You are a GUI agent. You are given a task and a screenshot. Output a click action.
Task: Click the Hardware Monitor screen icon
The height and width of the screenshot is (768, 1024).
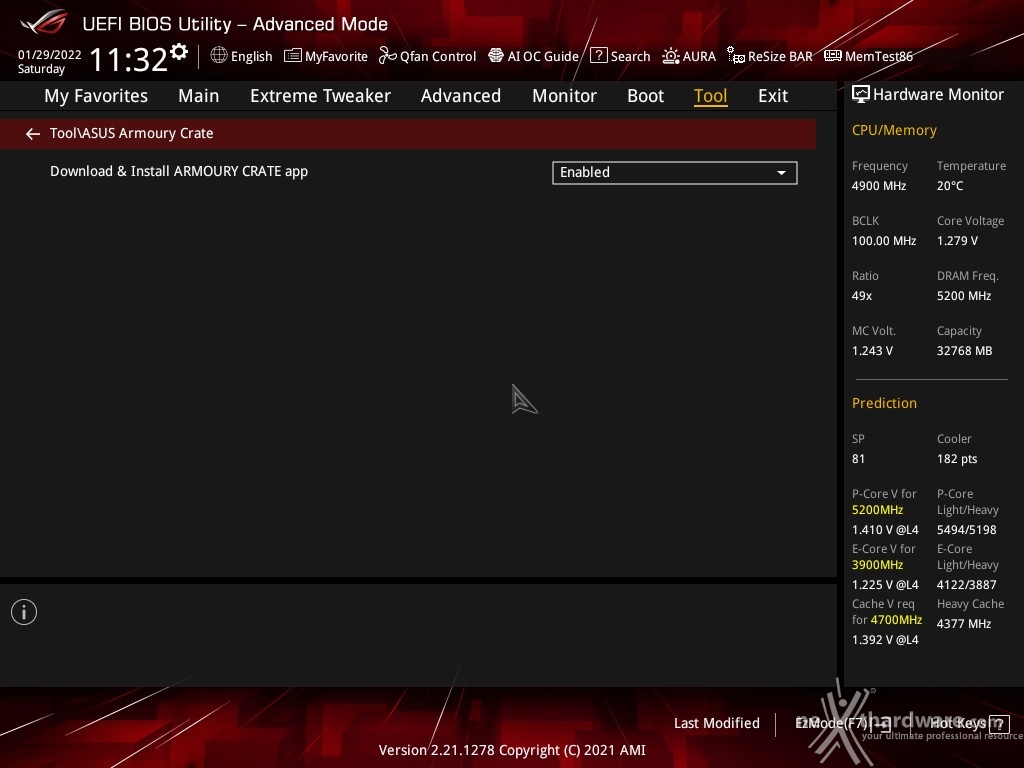(x=861, y=95)
